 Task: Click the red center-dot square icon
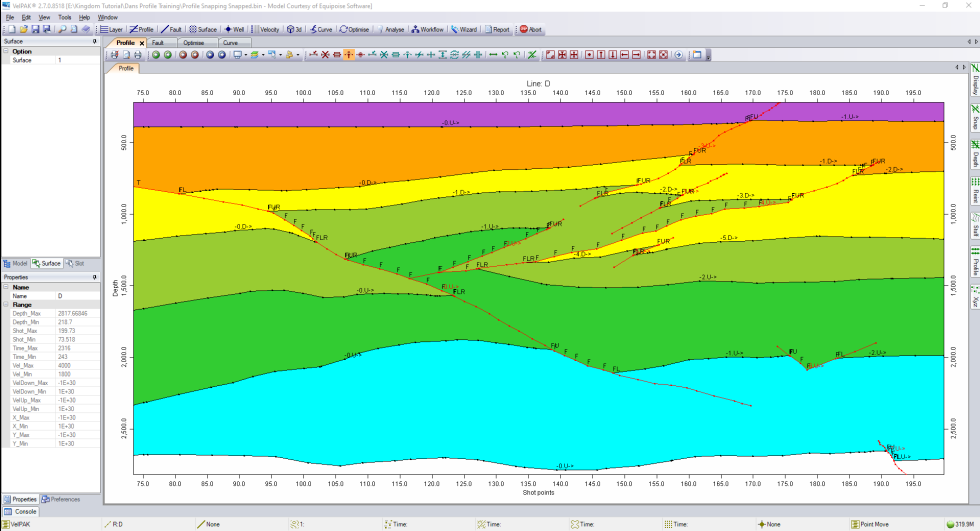point(589,55)
